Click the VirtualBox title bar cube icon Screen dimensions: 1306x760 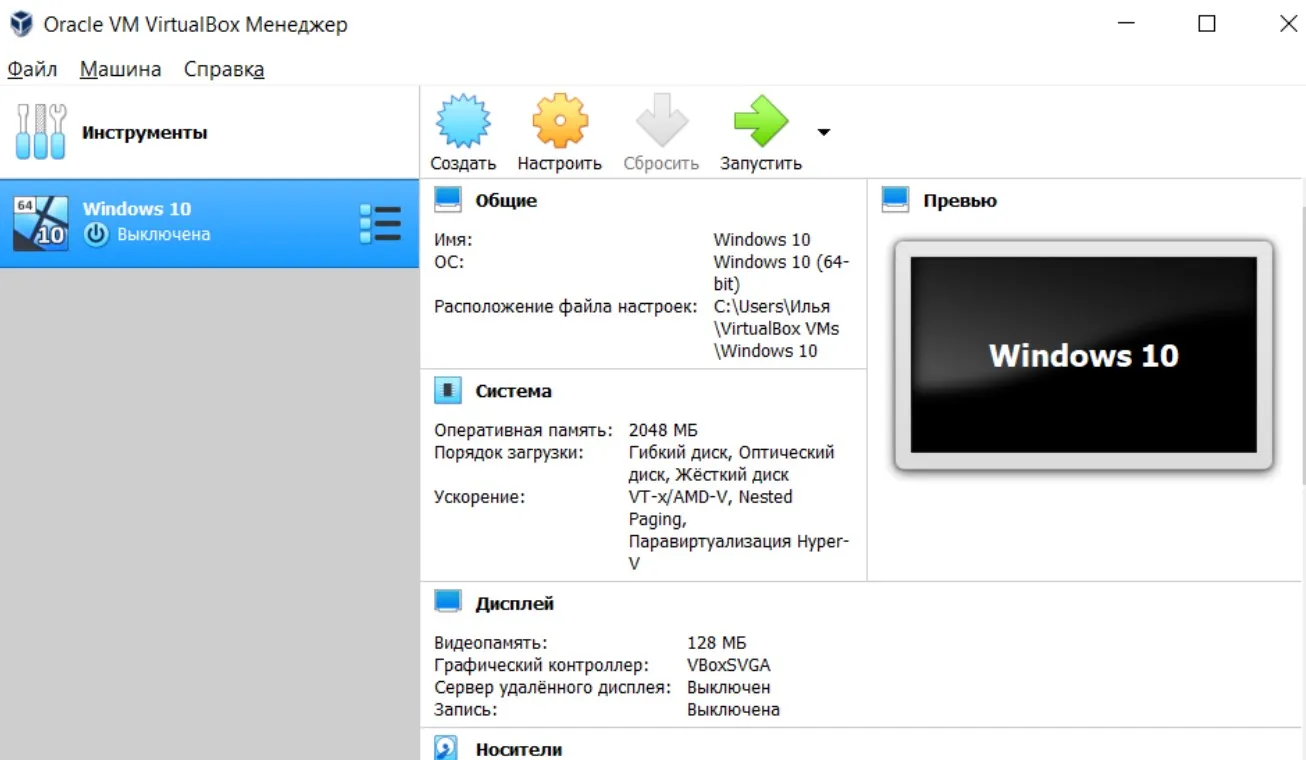[x=20, y=24]
